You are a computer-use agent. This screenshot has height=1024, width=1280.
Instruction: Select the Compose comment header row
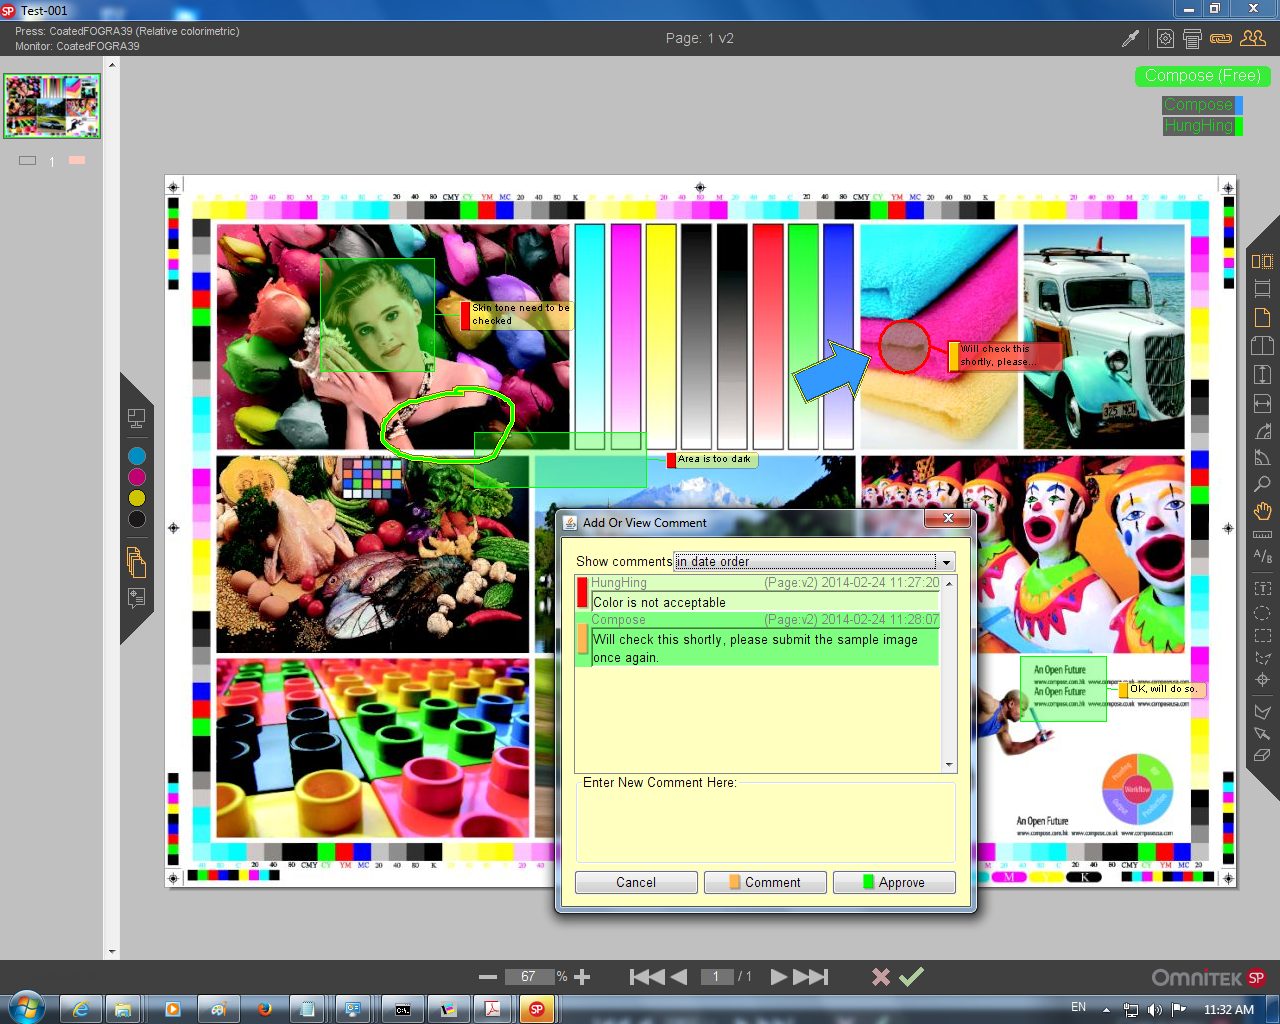(765, 620)
